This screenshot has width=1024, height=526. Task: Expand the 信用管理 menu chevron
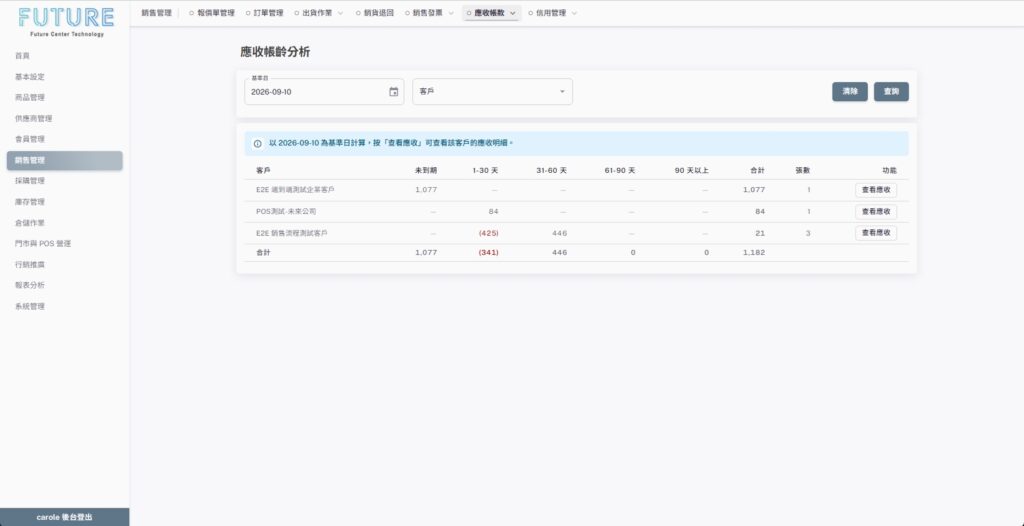point(574,13)
